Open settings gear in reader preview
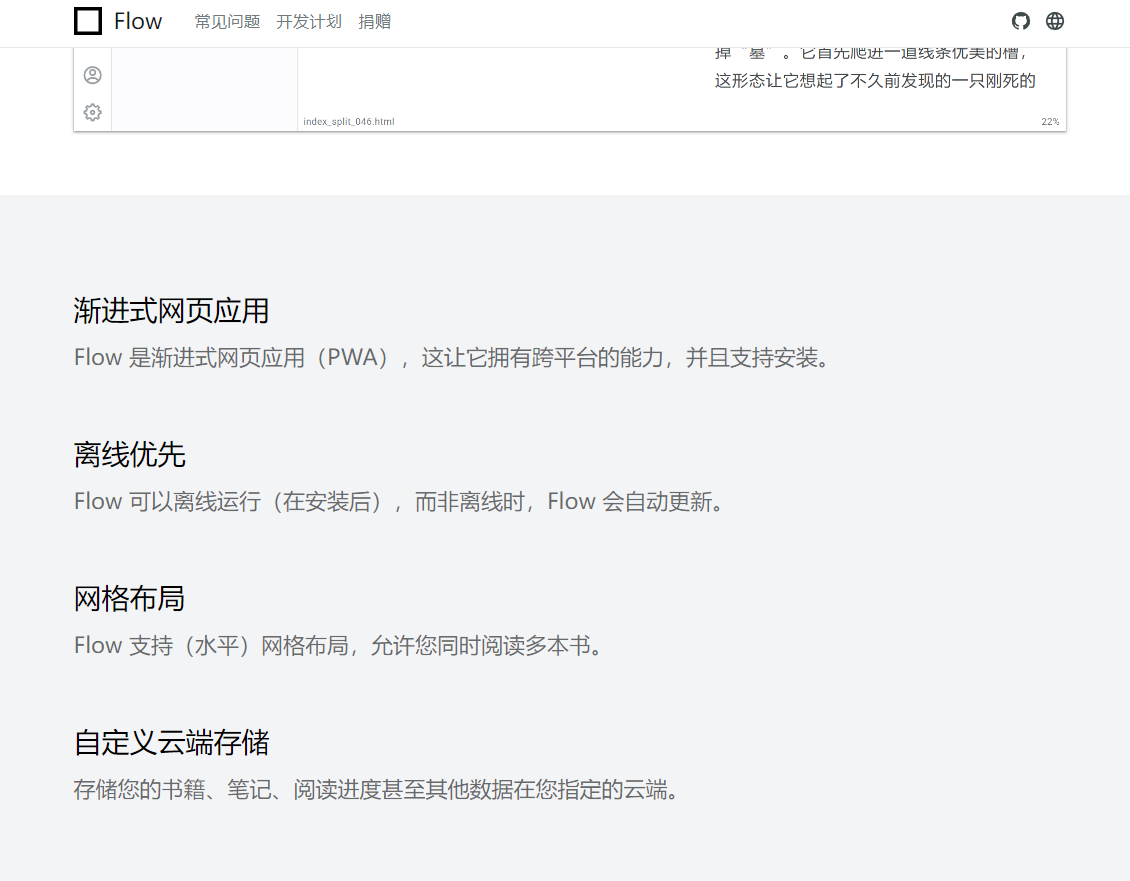Image resolution: width=1130 pixels, height=881 pixels. [92, 112]
